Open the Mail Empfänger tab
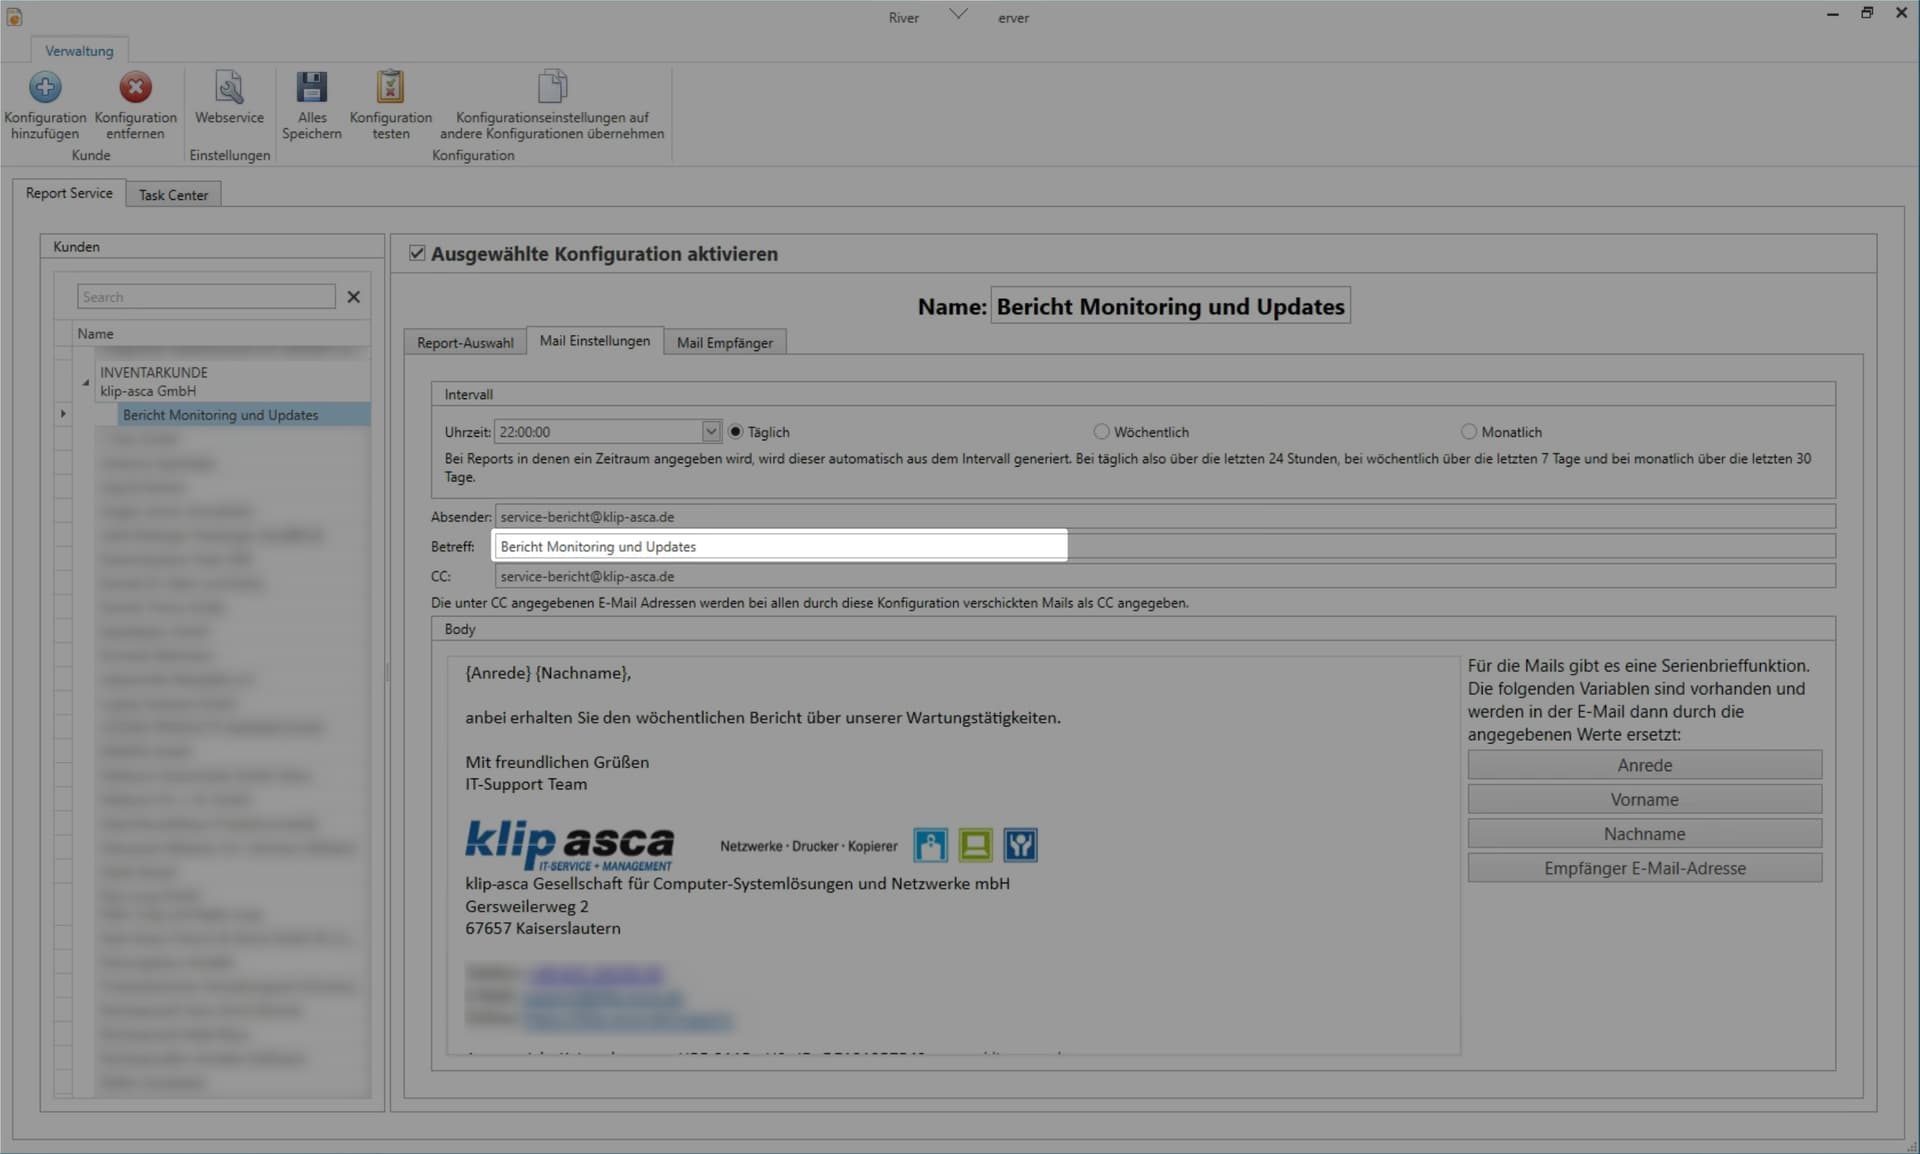This screenshot has width=1920, height=1154. [724, 342]
